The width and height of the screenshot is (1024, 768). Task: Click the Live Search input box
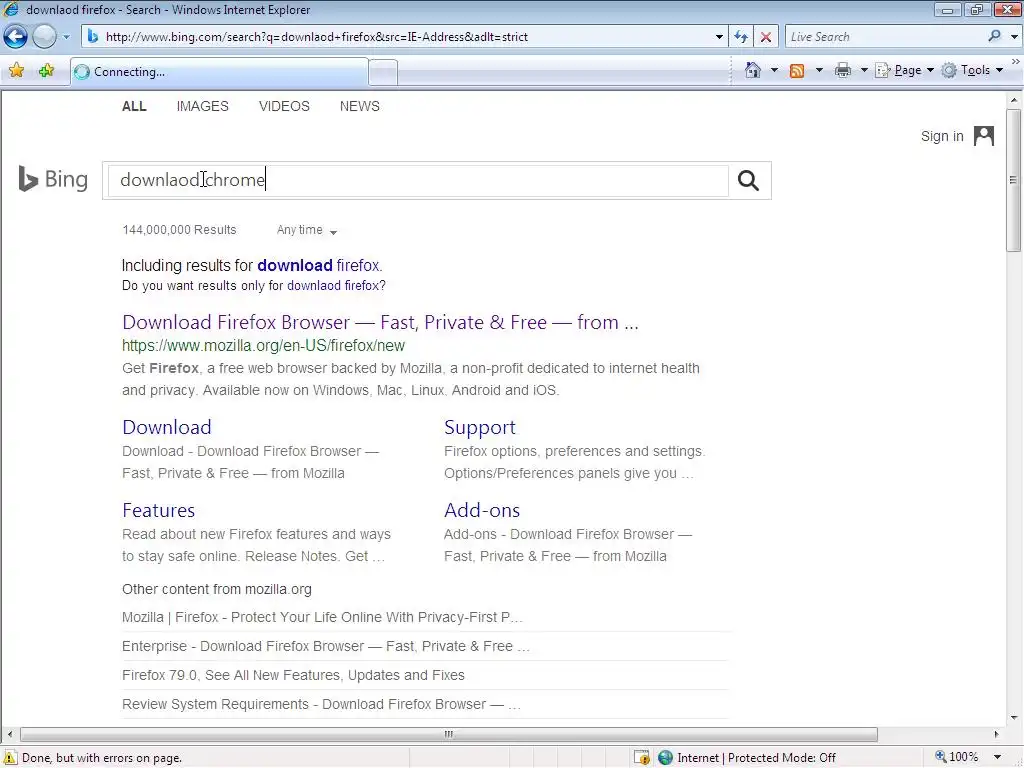885,37
